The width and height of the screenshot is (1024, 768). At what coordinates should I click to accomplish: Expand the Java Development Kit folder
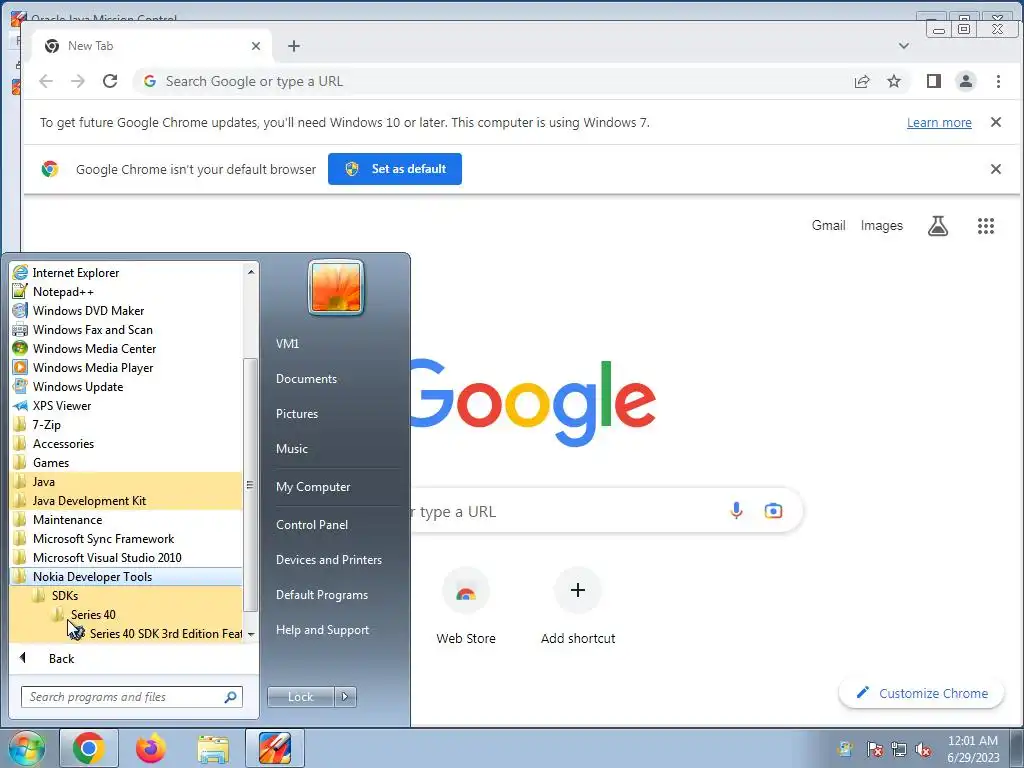pyautogui.click(x=127, y=500)
